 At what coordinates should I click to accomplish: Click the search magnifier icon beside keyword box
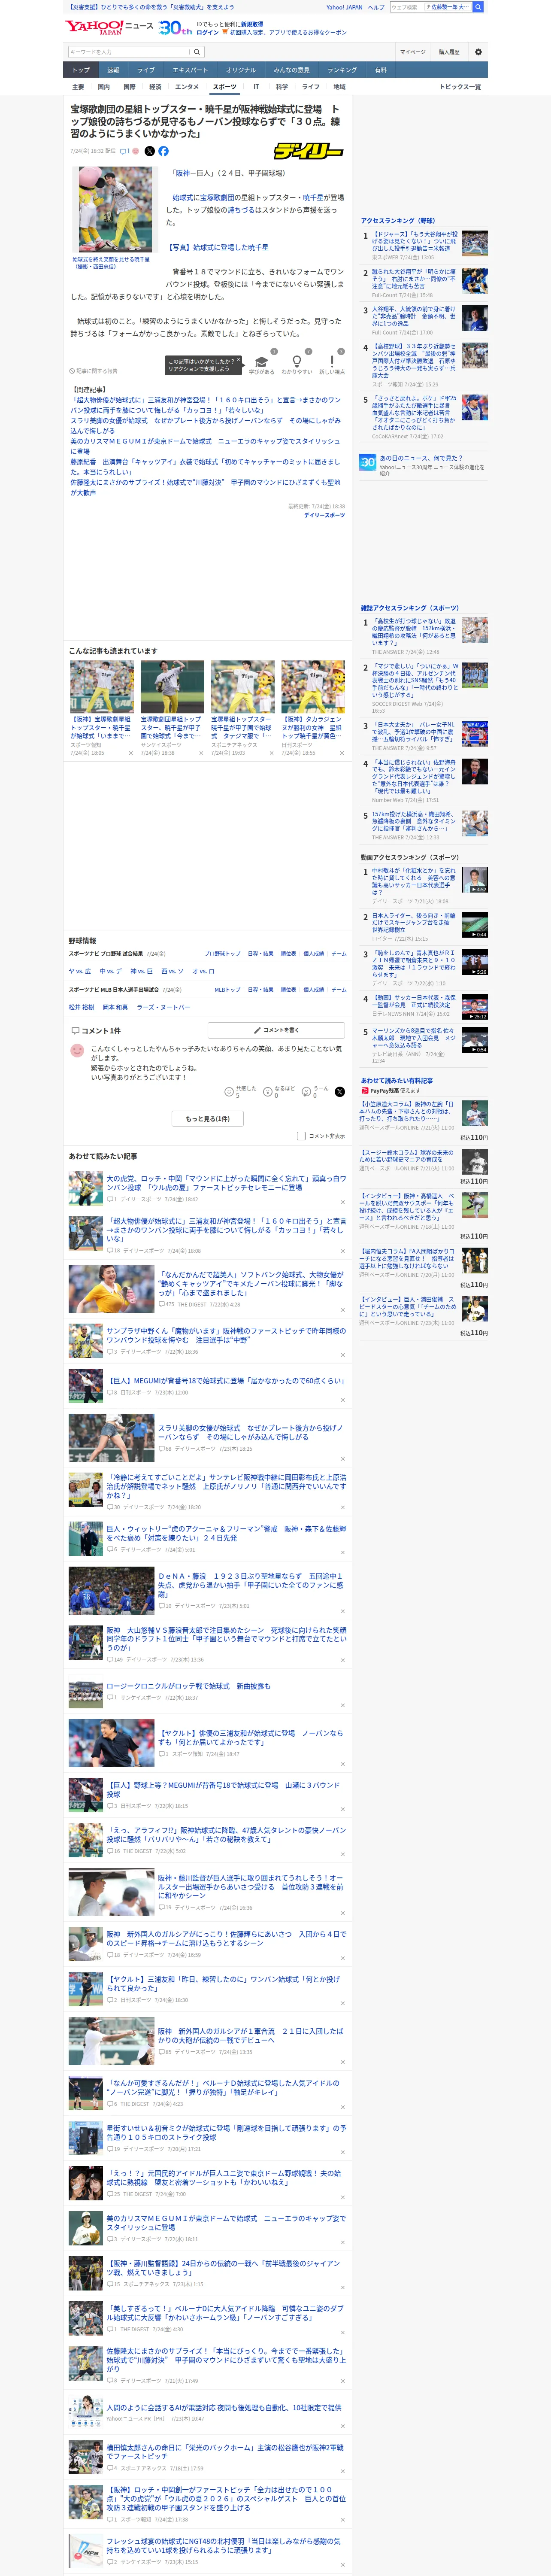click(197, 52)
